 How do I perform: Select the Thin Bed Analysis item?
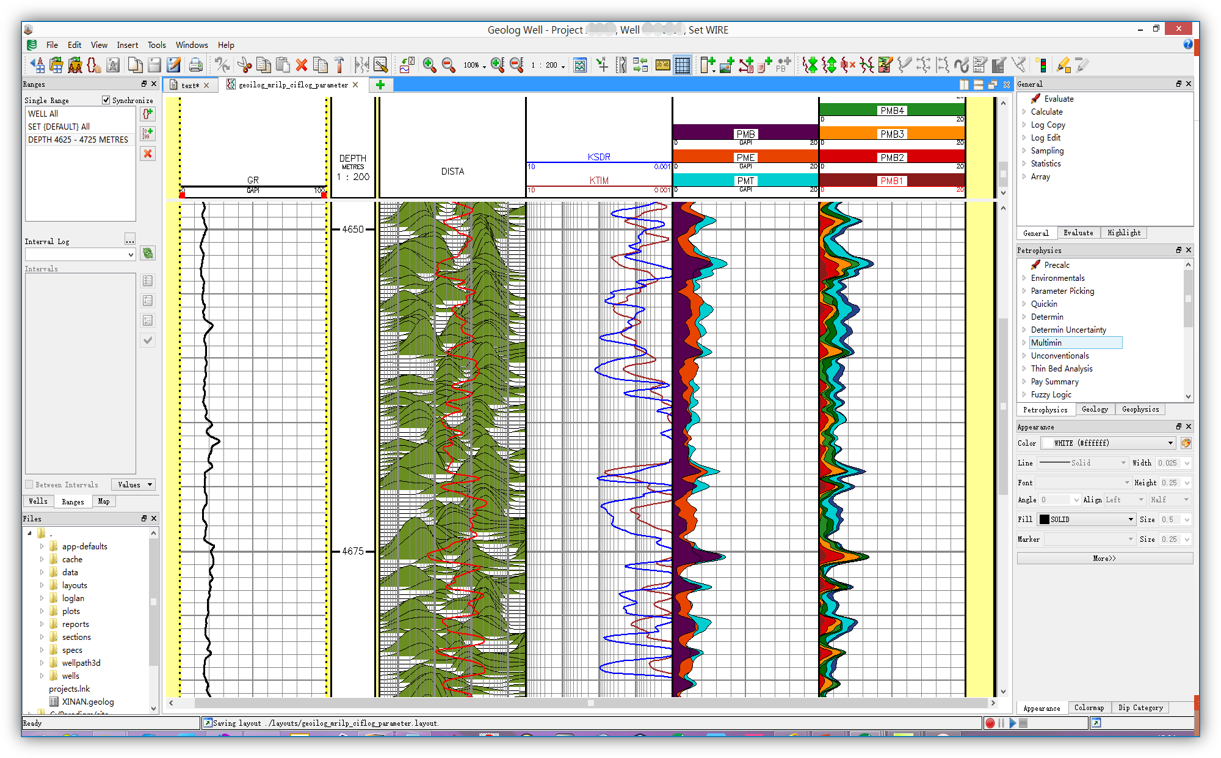1061,369
